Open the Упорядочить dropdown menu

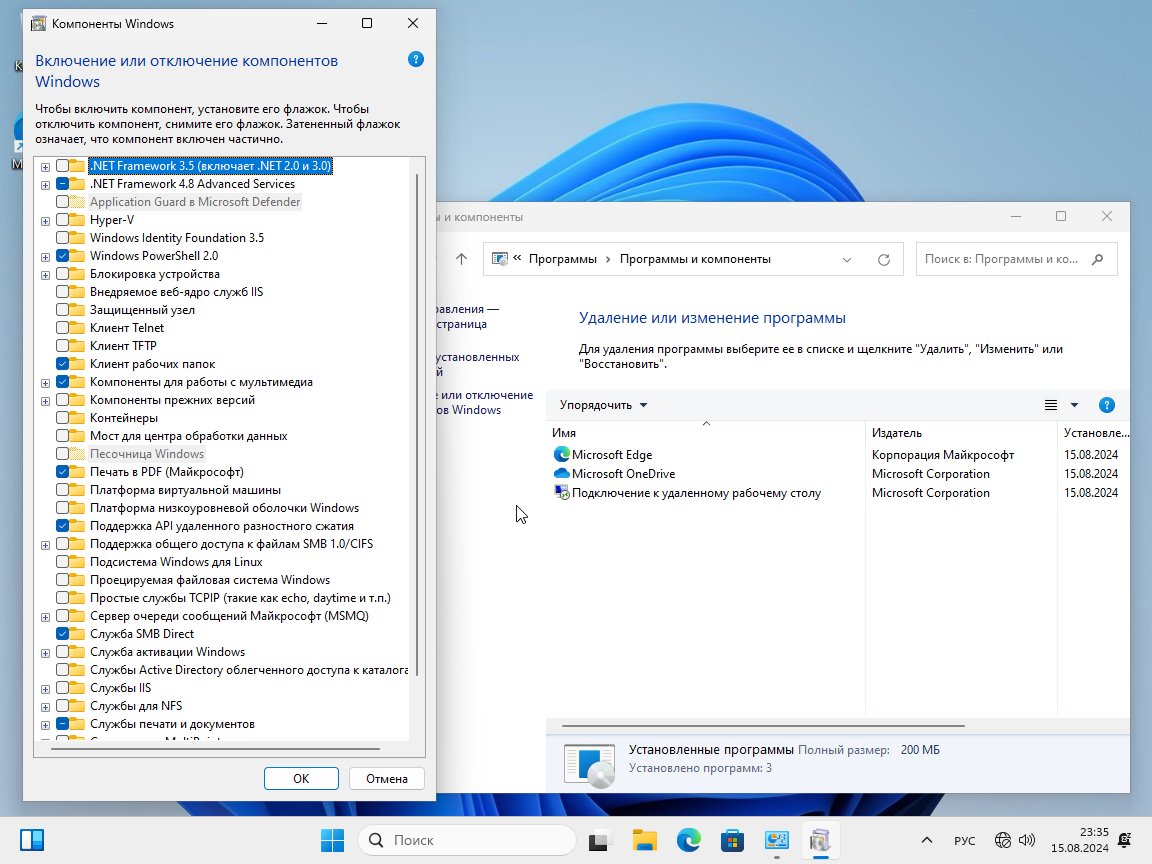(603, 405)
